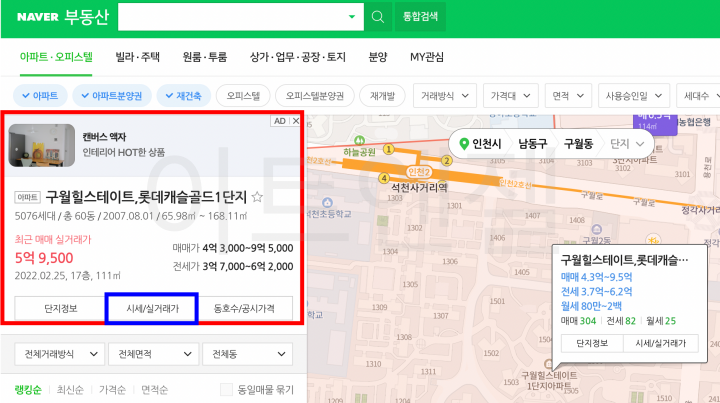This screenshot has width=720, height=403.
Task: Expand the 거래방식 dropdown
Action: 444,96
